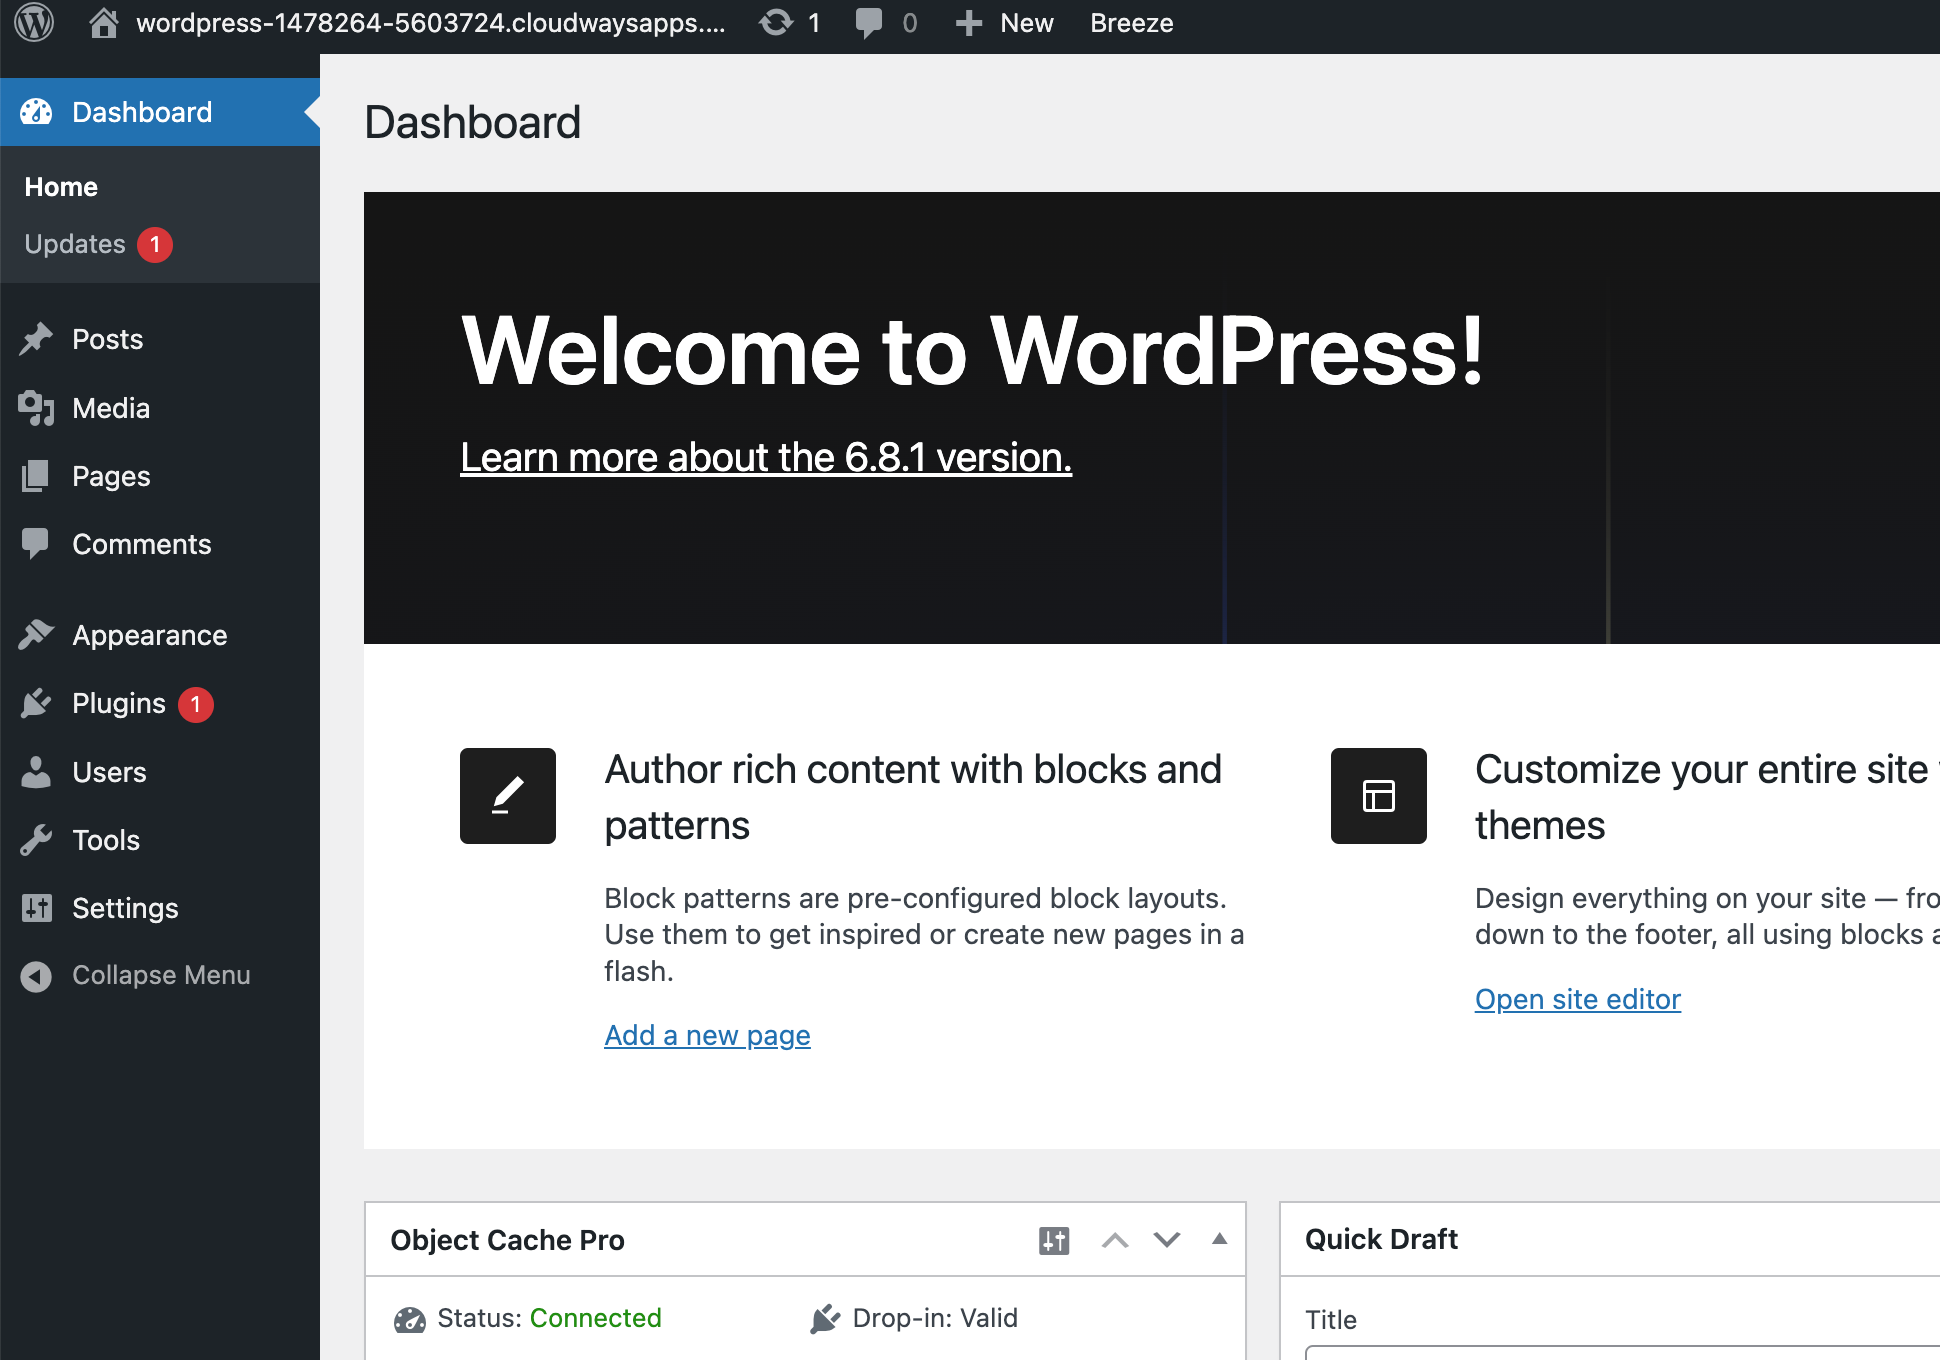Click the Media library icon
This screenshot has width=1940, height=1360.
[x=36, y=408]
